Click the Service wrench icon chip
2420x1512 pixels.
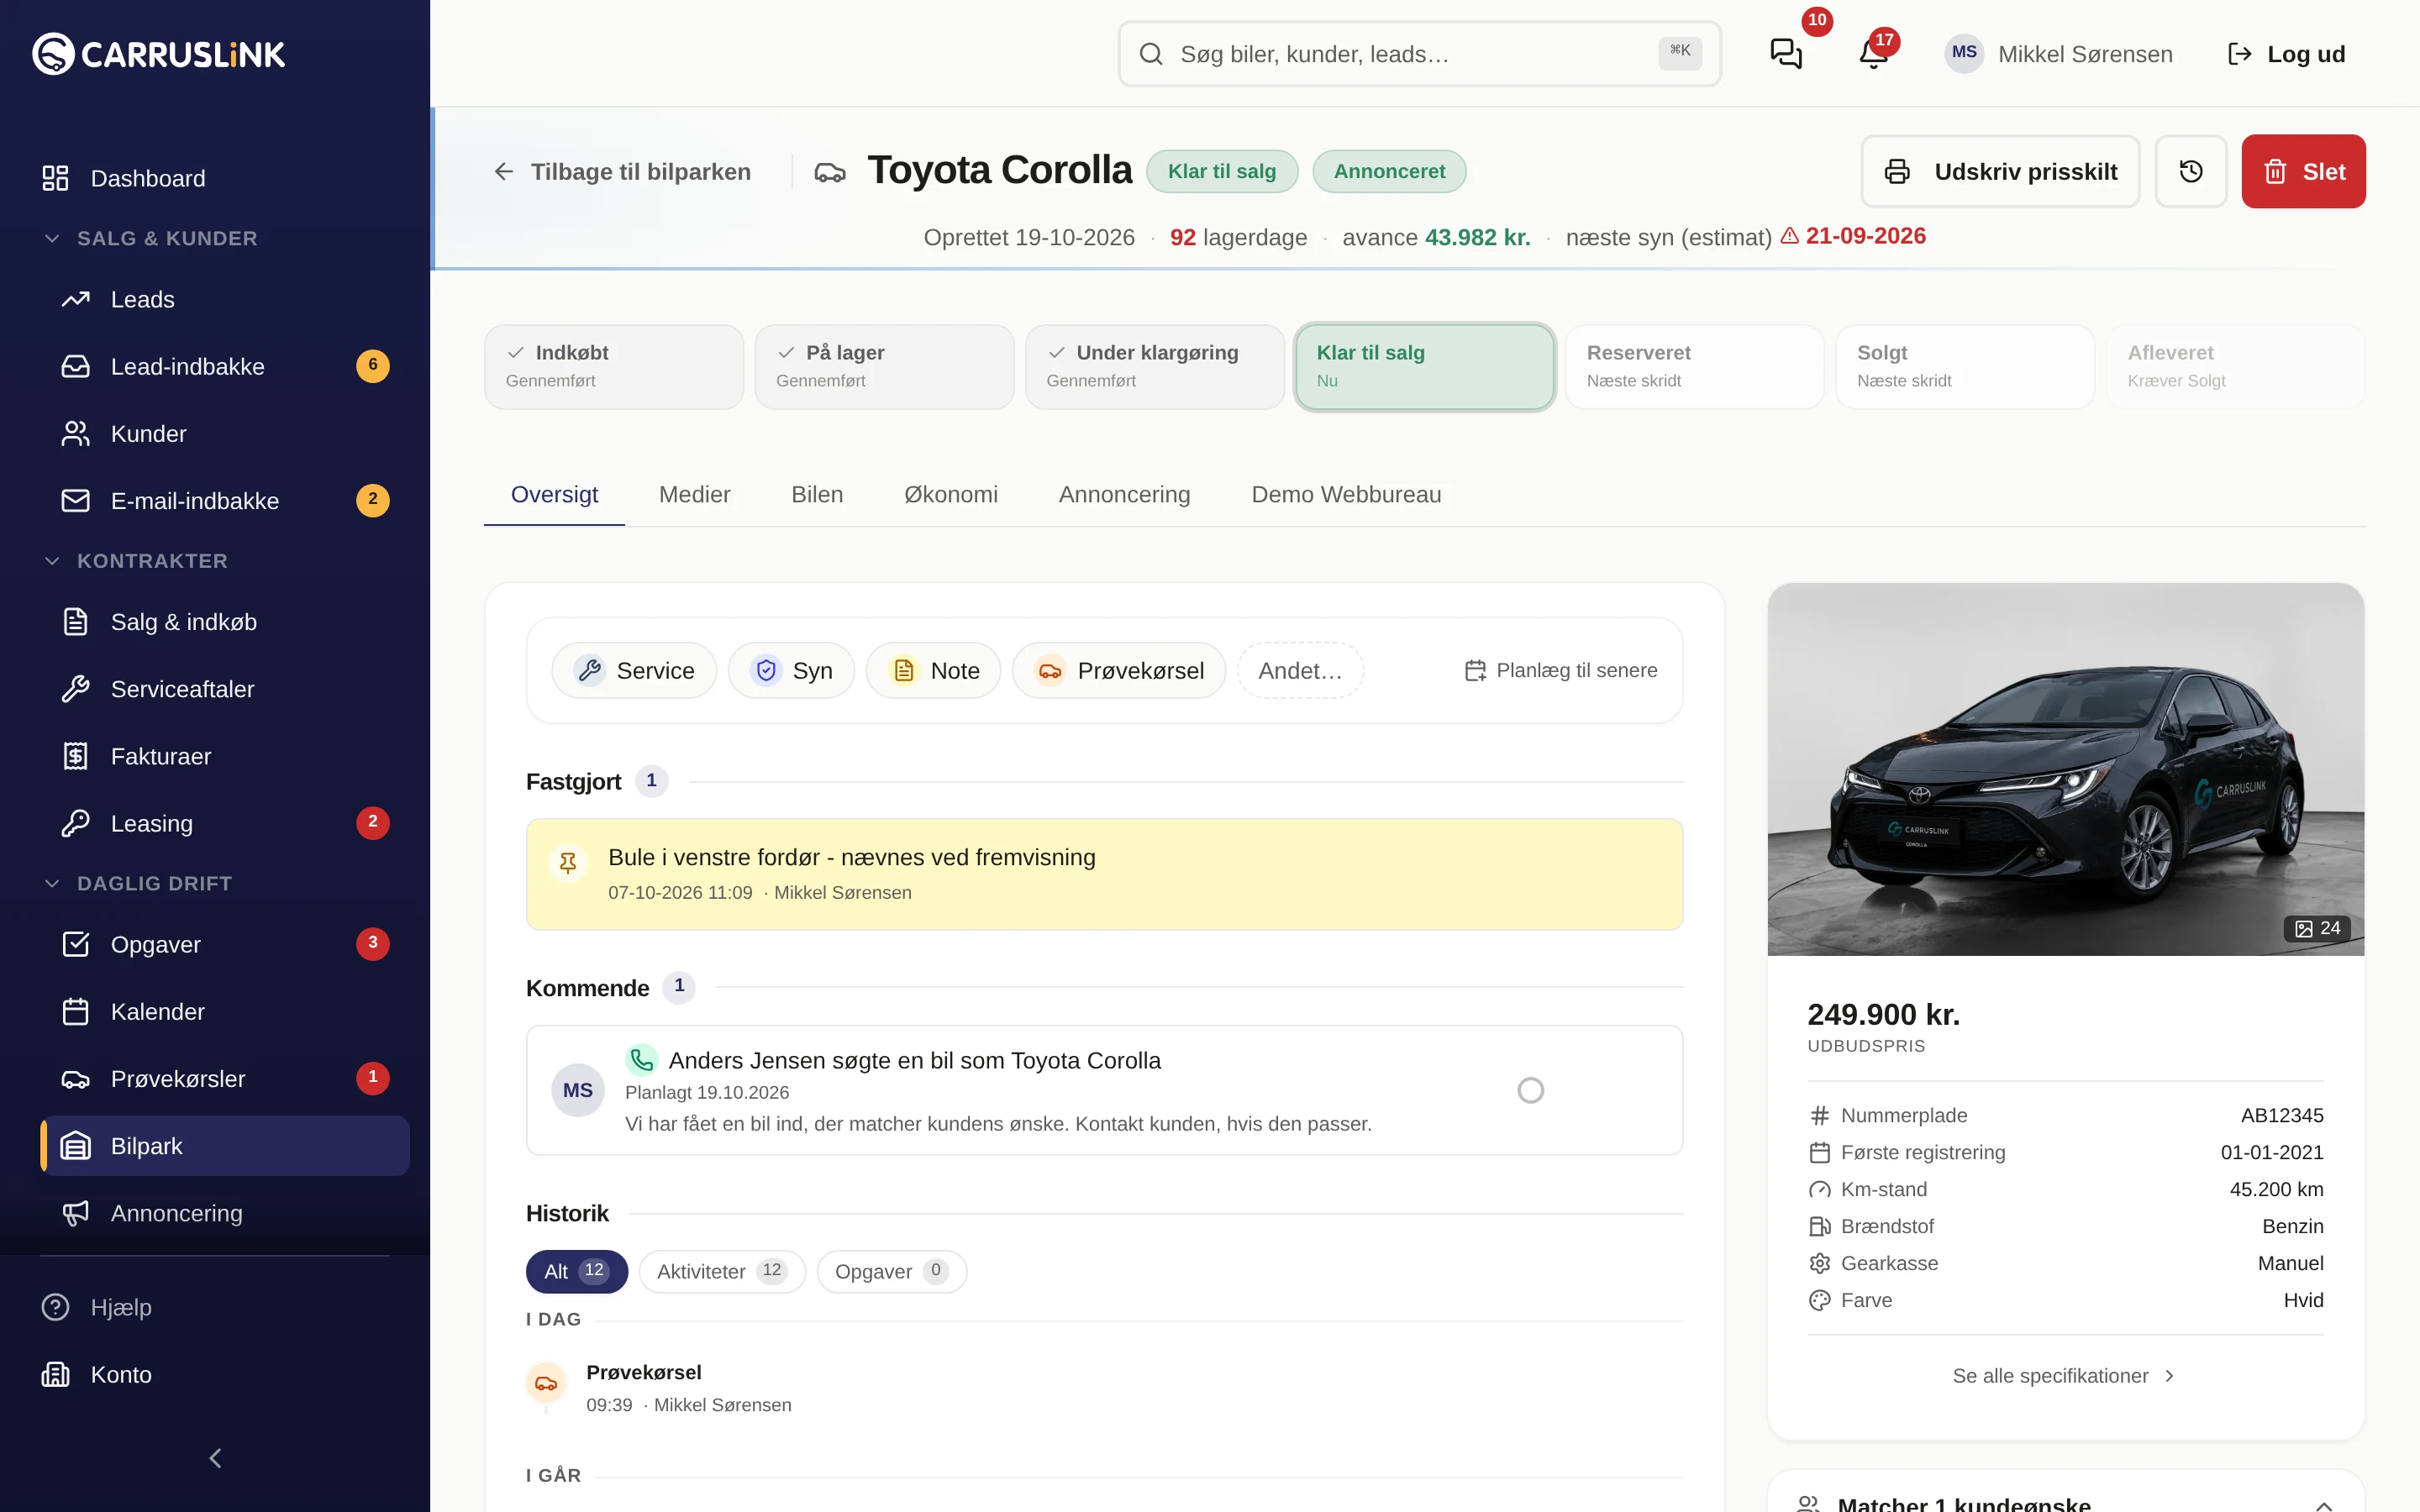634,670
